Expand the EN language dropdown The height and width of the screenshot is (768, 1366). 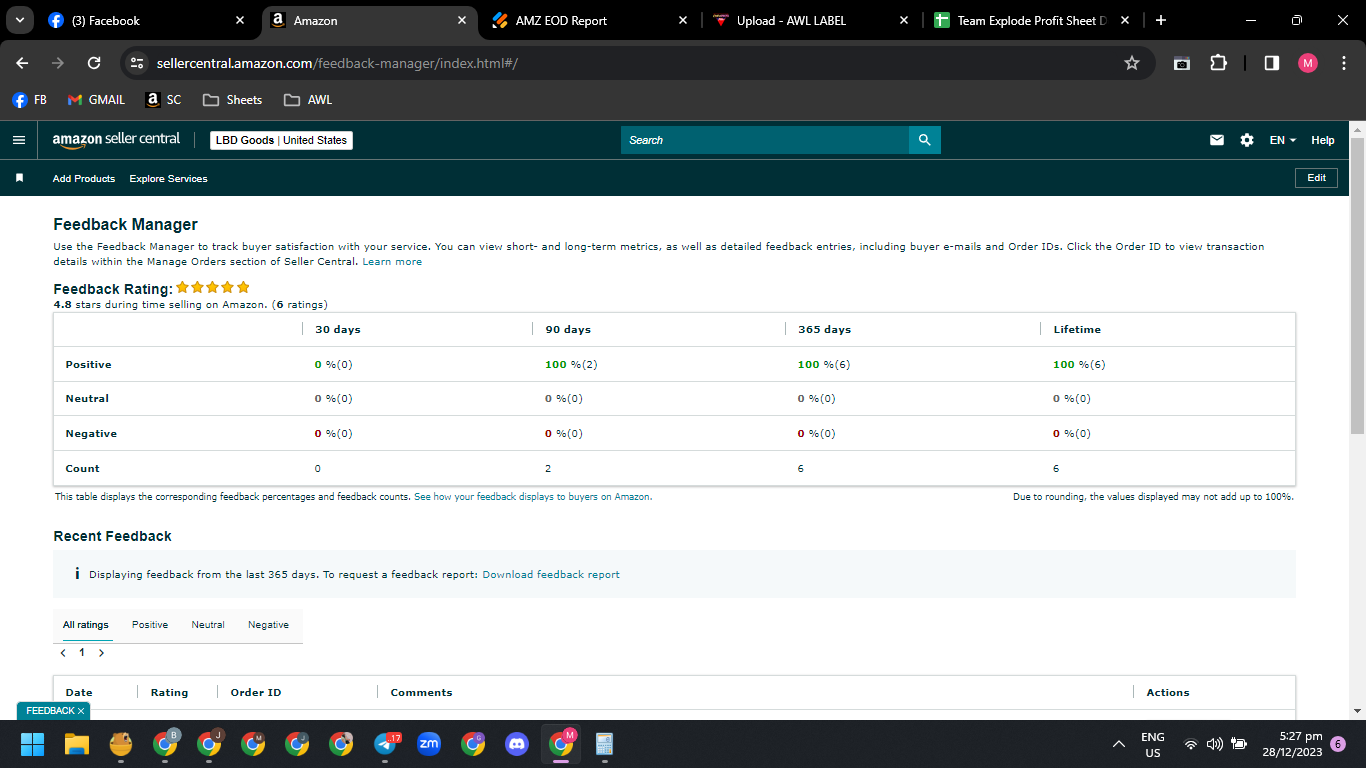pos(1283,140)
